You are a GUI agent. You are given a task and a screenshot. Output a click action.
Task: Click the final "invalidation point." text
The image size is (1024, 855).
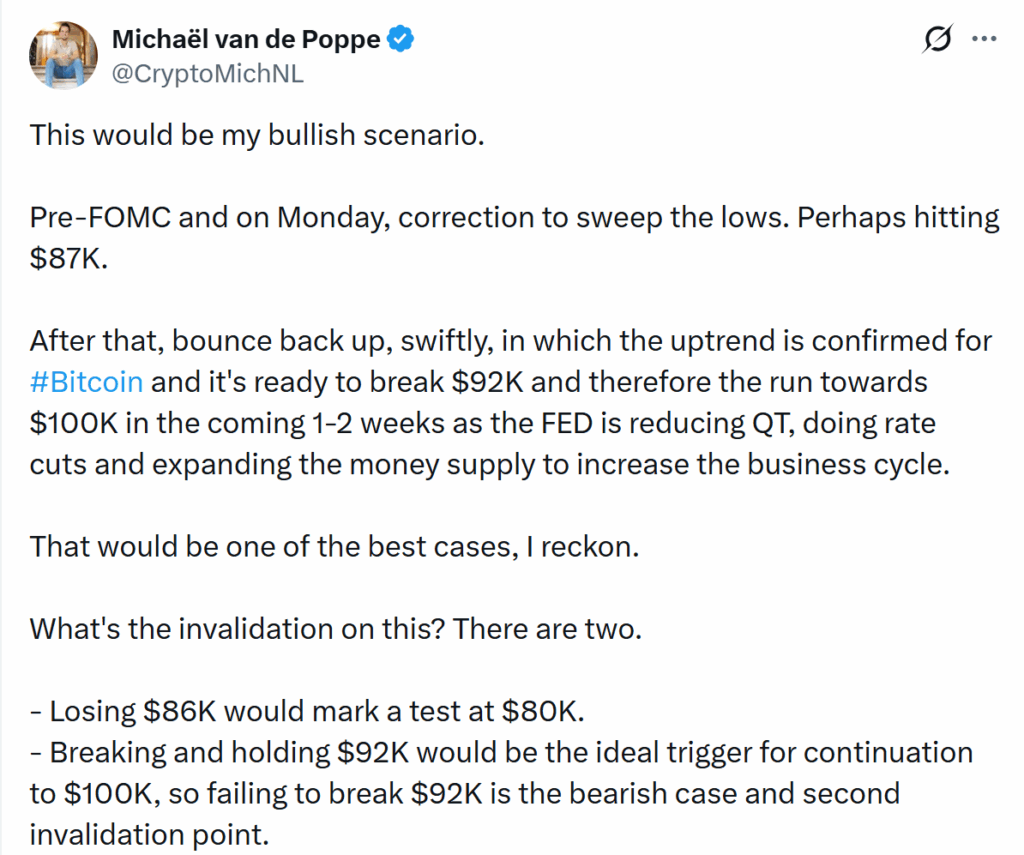[150, 834]
